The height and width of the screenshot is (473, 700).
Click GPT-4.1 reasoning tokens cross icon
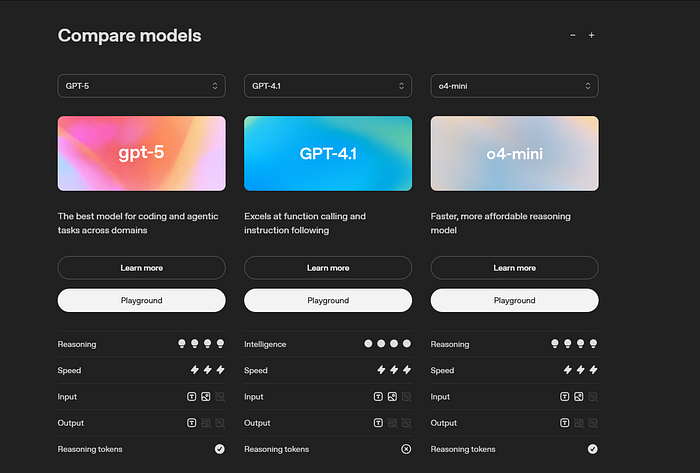coord(406,449)
